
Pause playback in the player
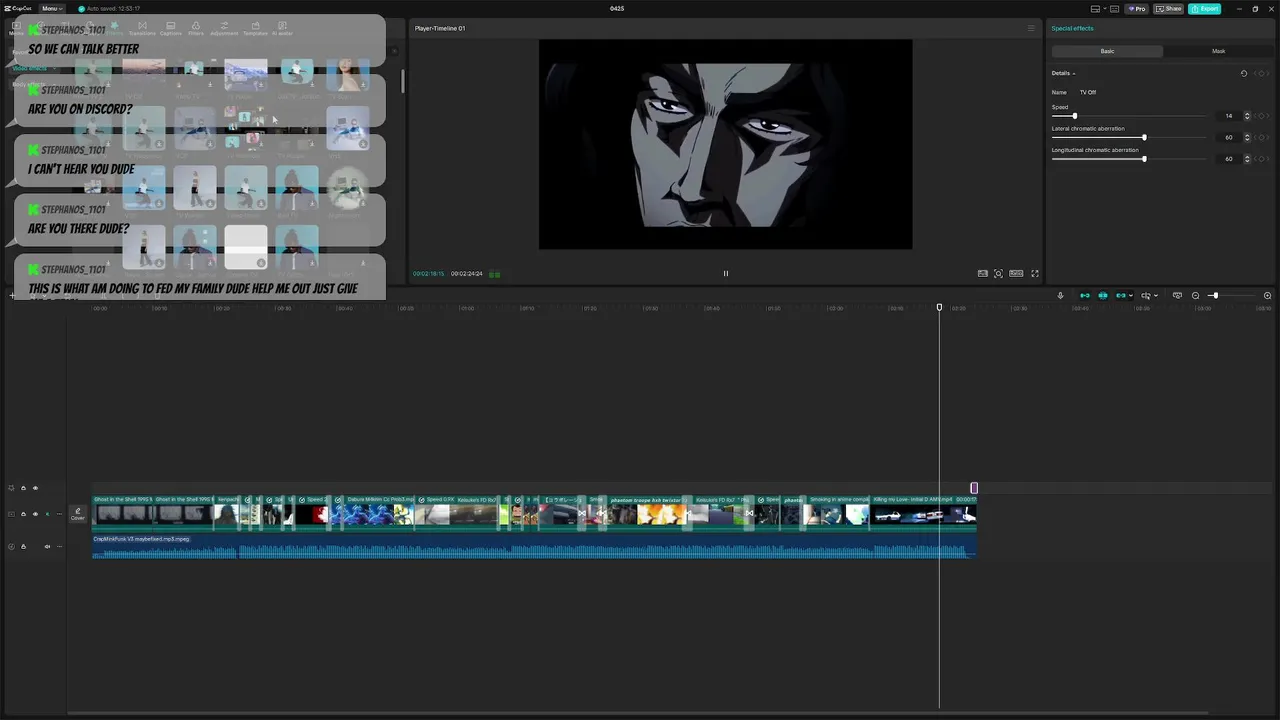point(726,273)
